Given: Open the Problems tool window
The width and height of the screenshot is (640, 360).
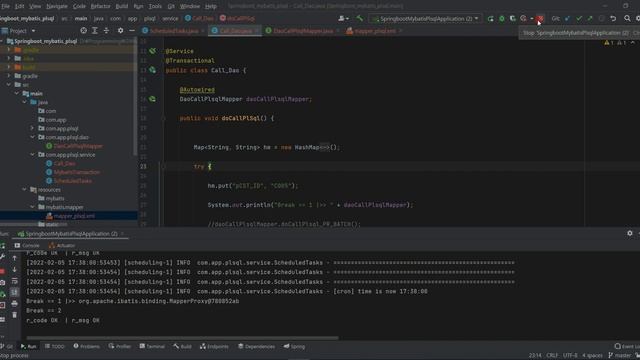Looking at the screenshot, I should [87, 347].
